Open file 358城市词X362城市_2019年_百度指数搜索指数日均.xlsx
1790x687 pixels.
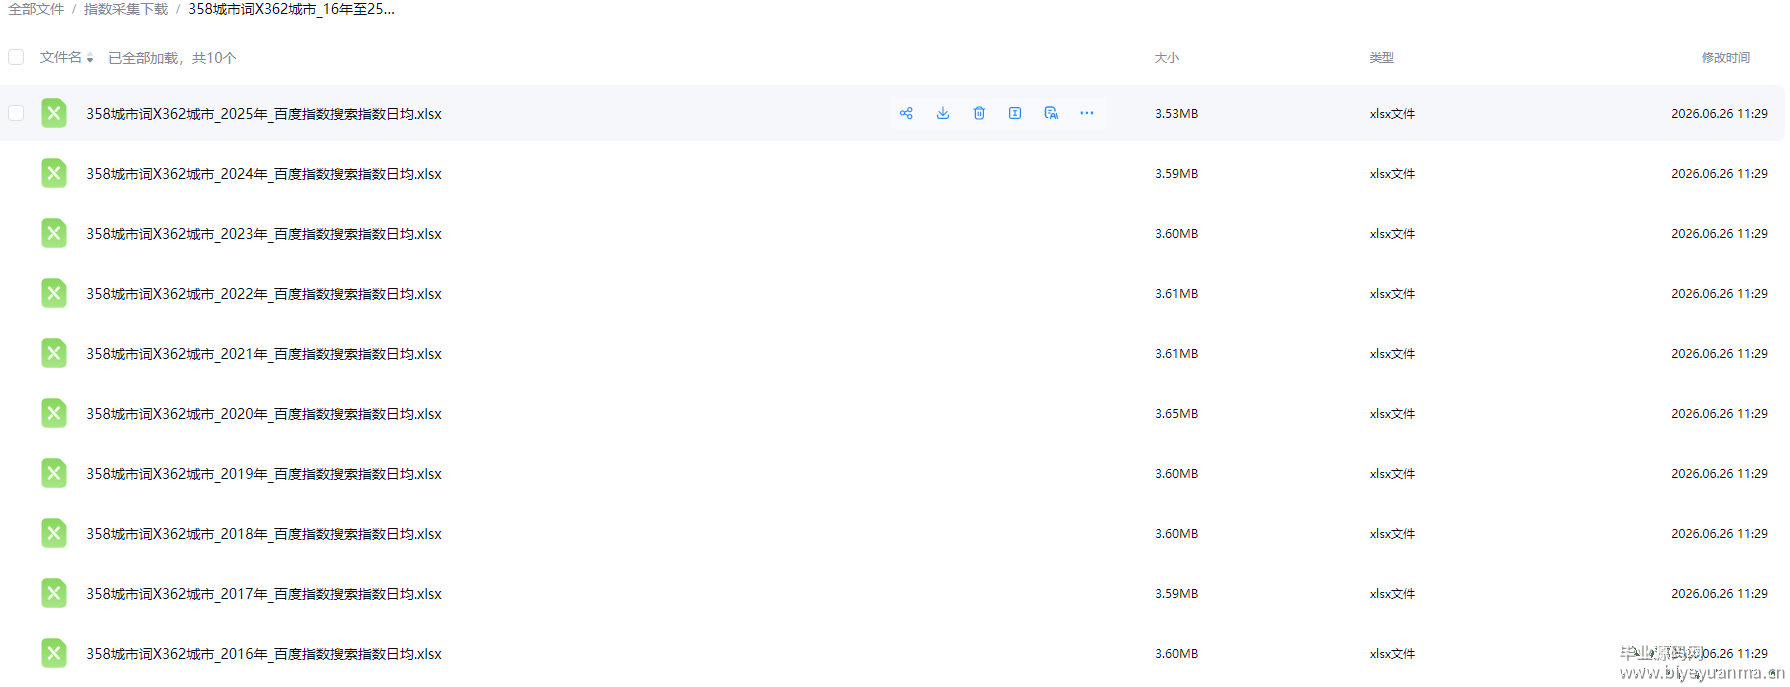click(x=264, y=474)
